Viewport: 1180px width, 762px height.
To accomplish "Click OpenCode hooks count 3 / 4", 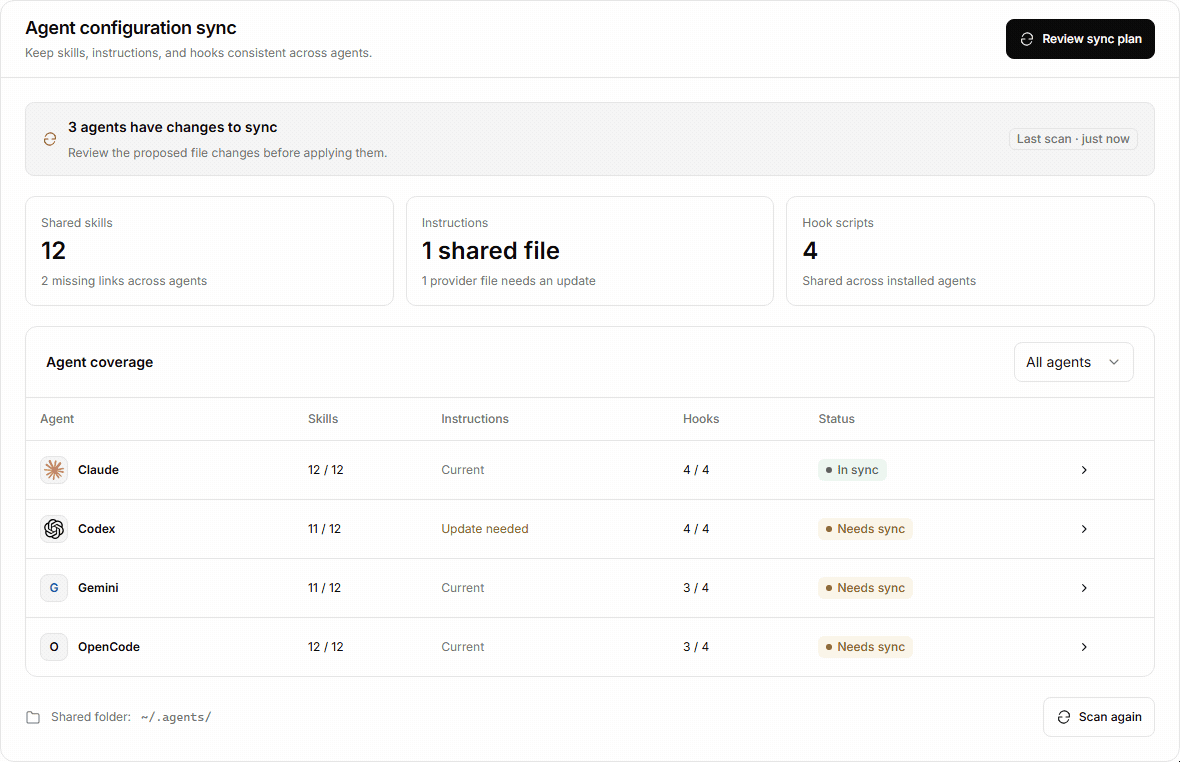I will (x=696, y=647).
